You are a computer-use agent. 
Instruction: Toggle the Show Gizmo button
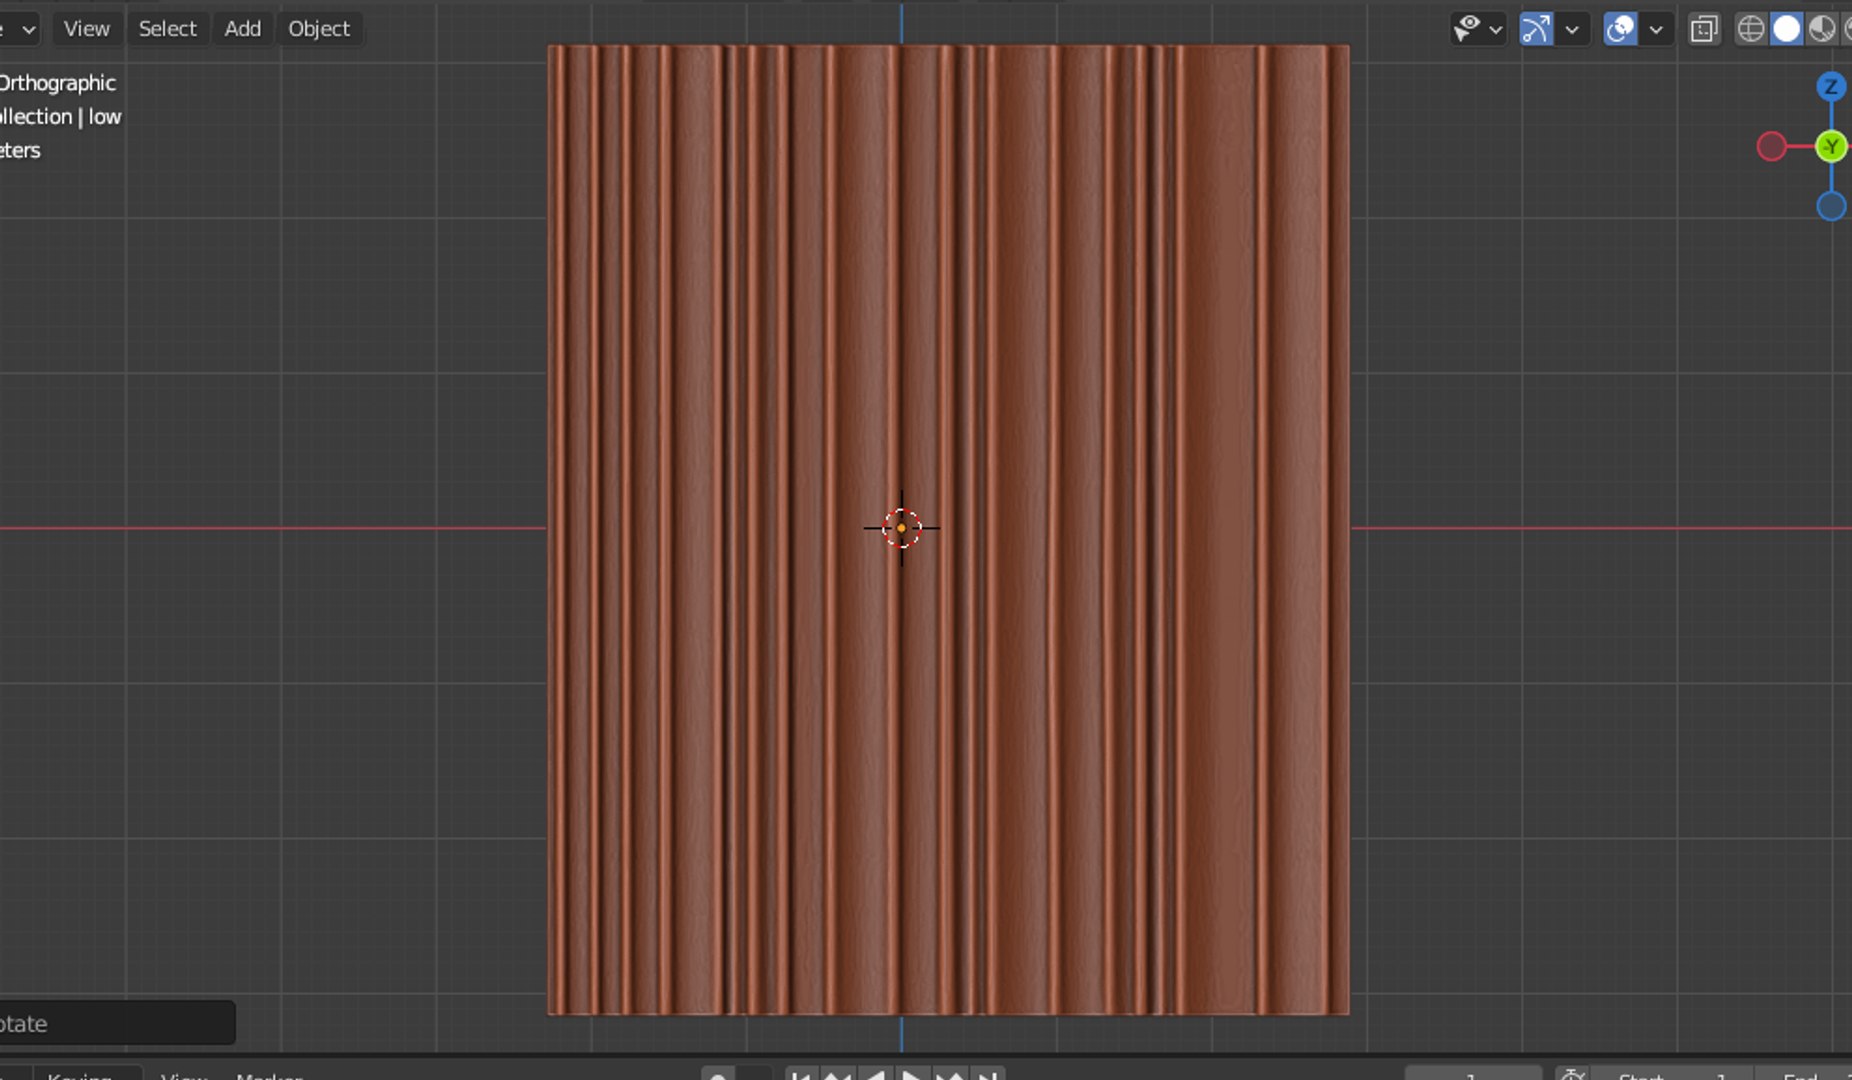pos(1536,29)
